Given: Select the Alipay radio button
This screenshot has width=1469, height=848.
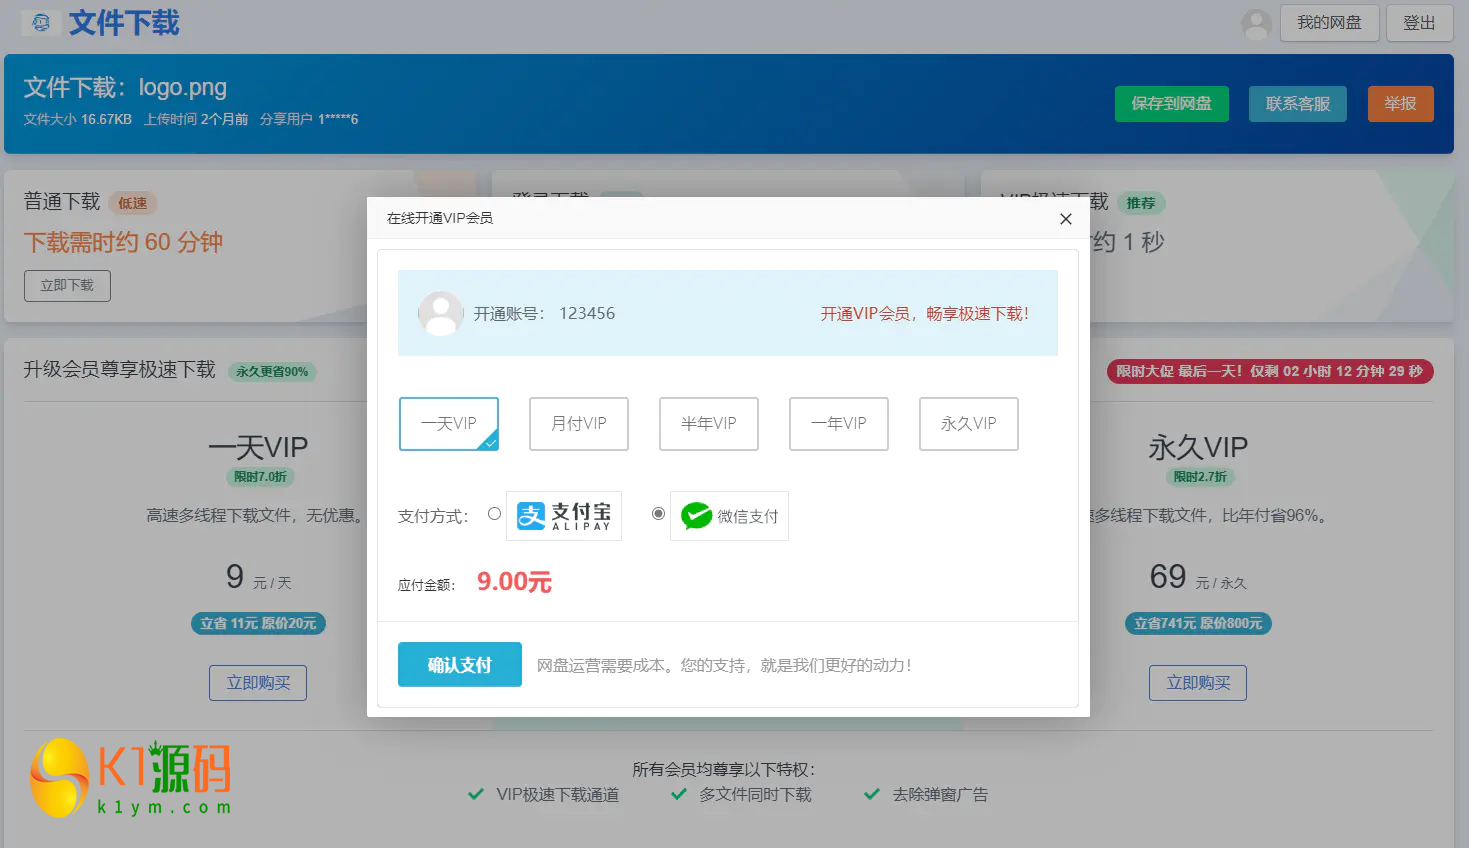Looking at the screenshot, I should (494, 514).
